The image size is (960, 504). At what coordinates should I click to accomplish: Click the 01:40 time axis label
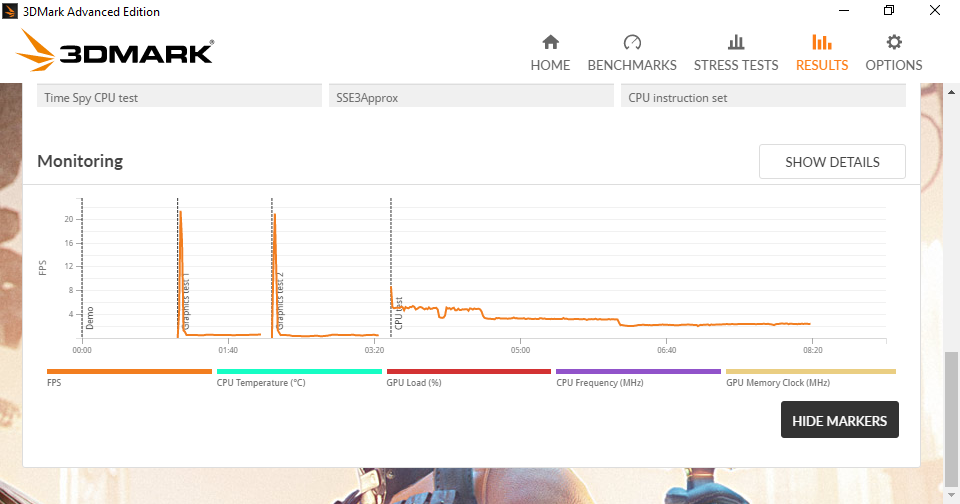click(x=228, y=350)
